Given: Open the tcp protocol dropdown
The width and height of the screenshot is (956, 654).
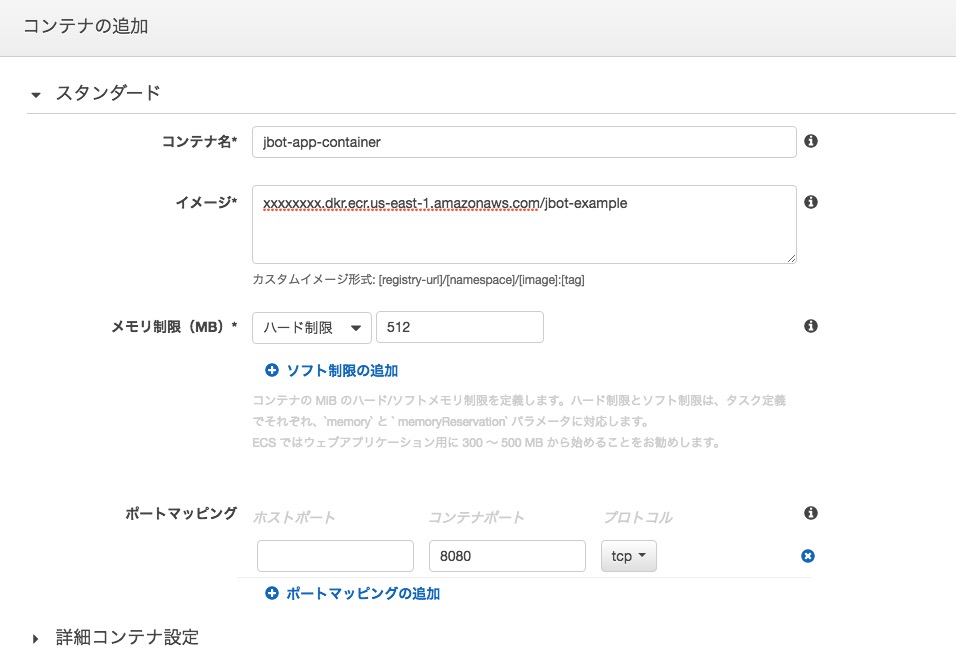Looking at the screenshot, I should 628,556.
